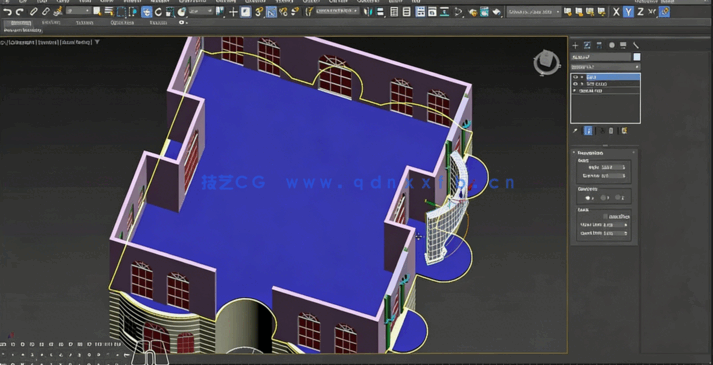The height and width of the screenshot is (365, 713).
Task: Switch to the Hierarchy command panel tab
Action: tap(599, 45)
